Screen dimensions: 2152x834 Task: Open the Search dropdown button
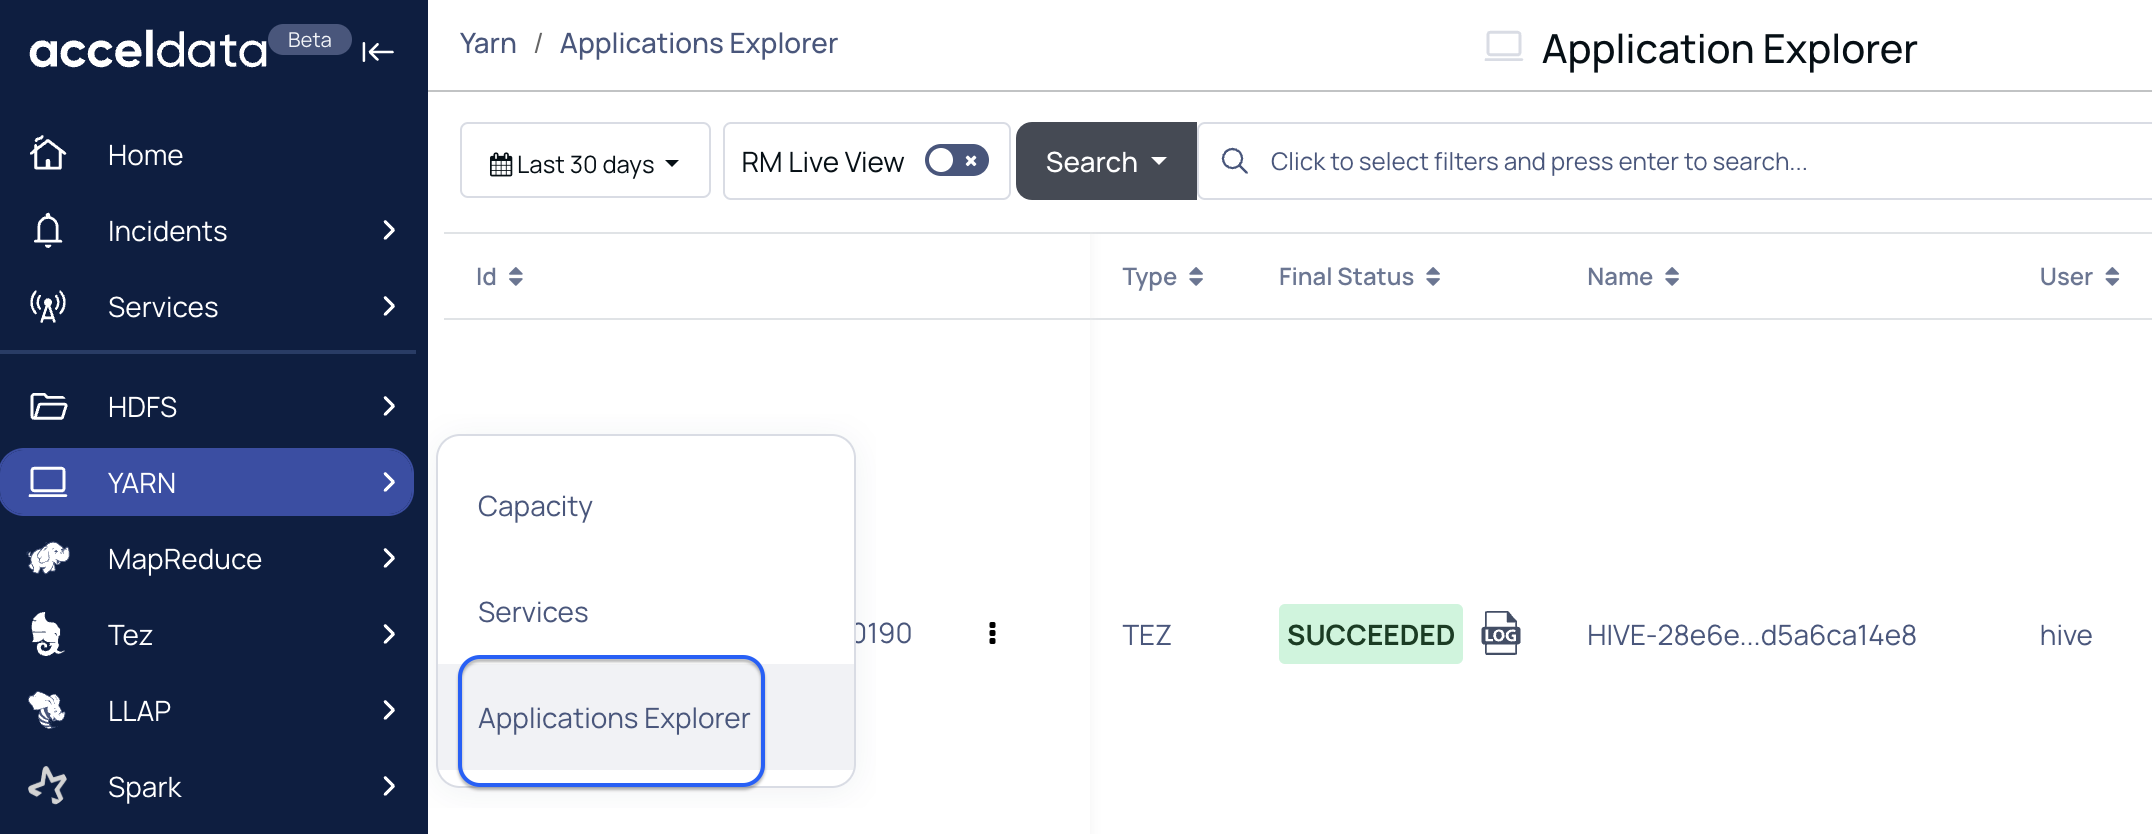tap(1106, 162)
